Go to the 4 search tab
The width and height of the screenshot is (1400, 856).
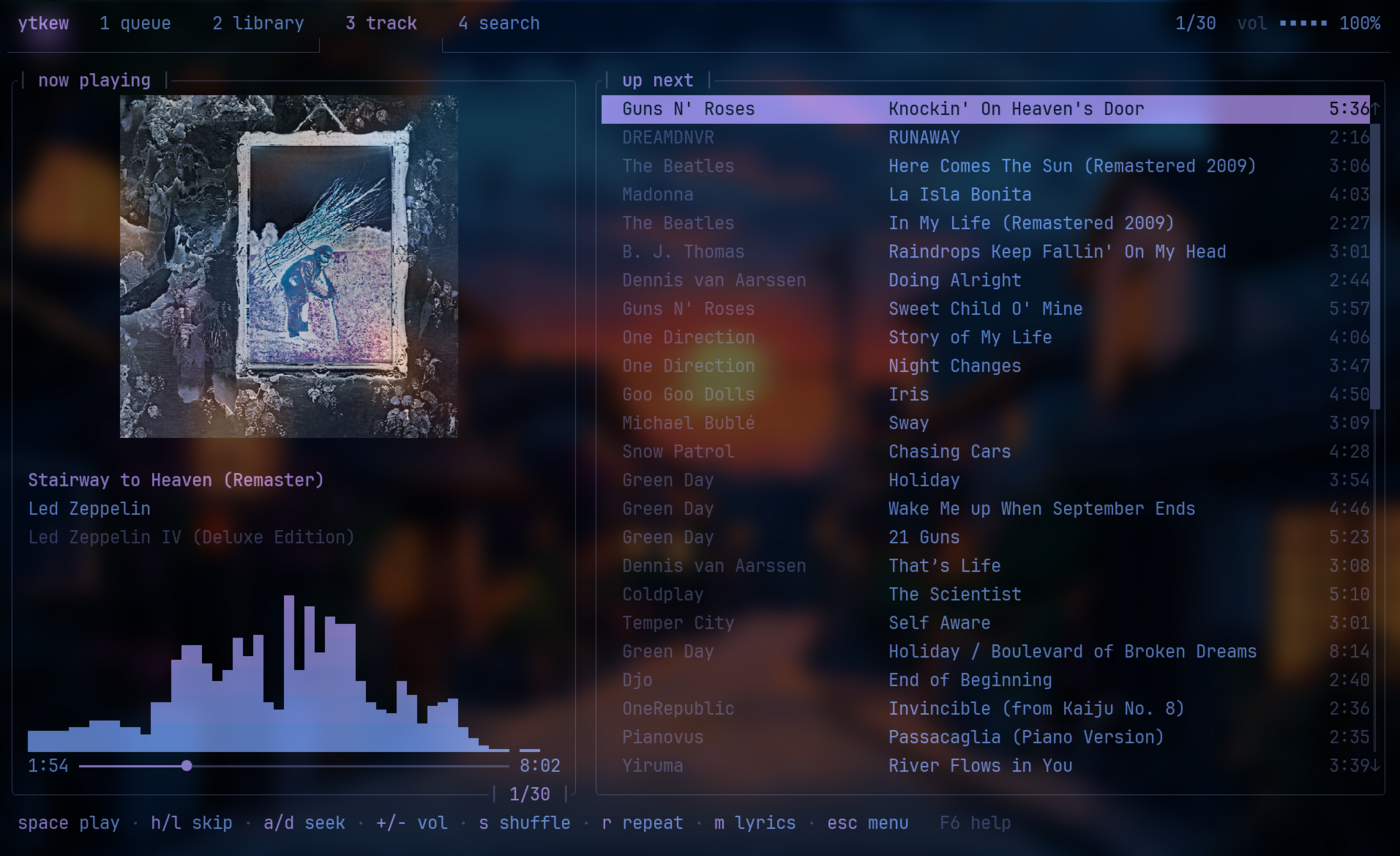click(x=499, y=23)
